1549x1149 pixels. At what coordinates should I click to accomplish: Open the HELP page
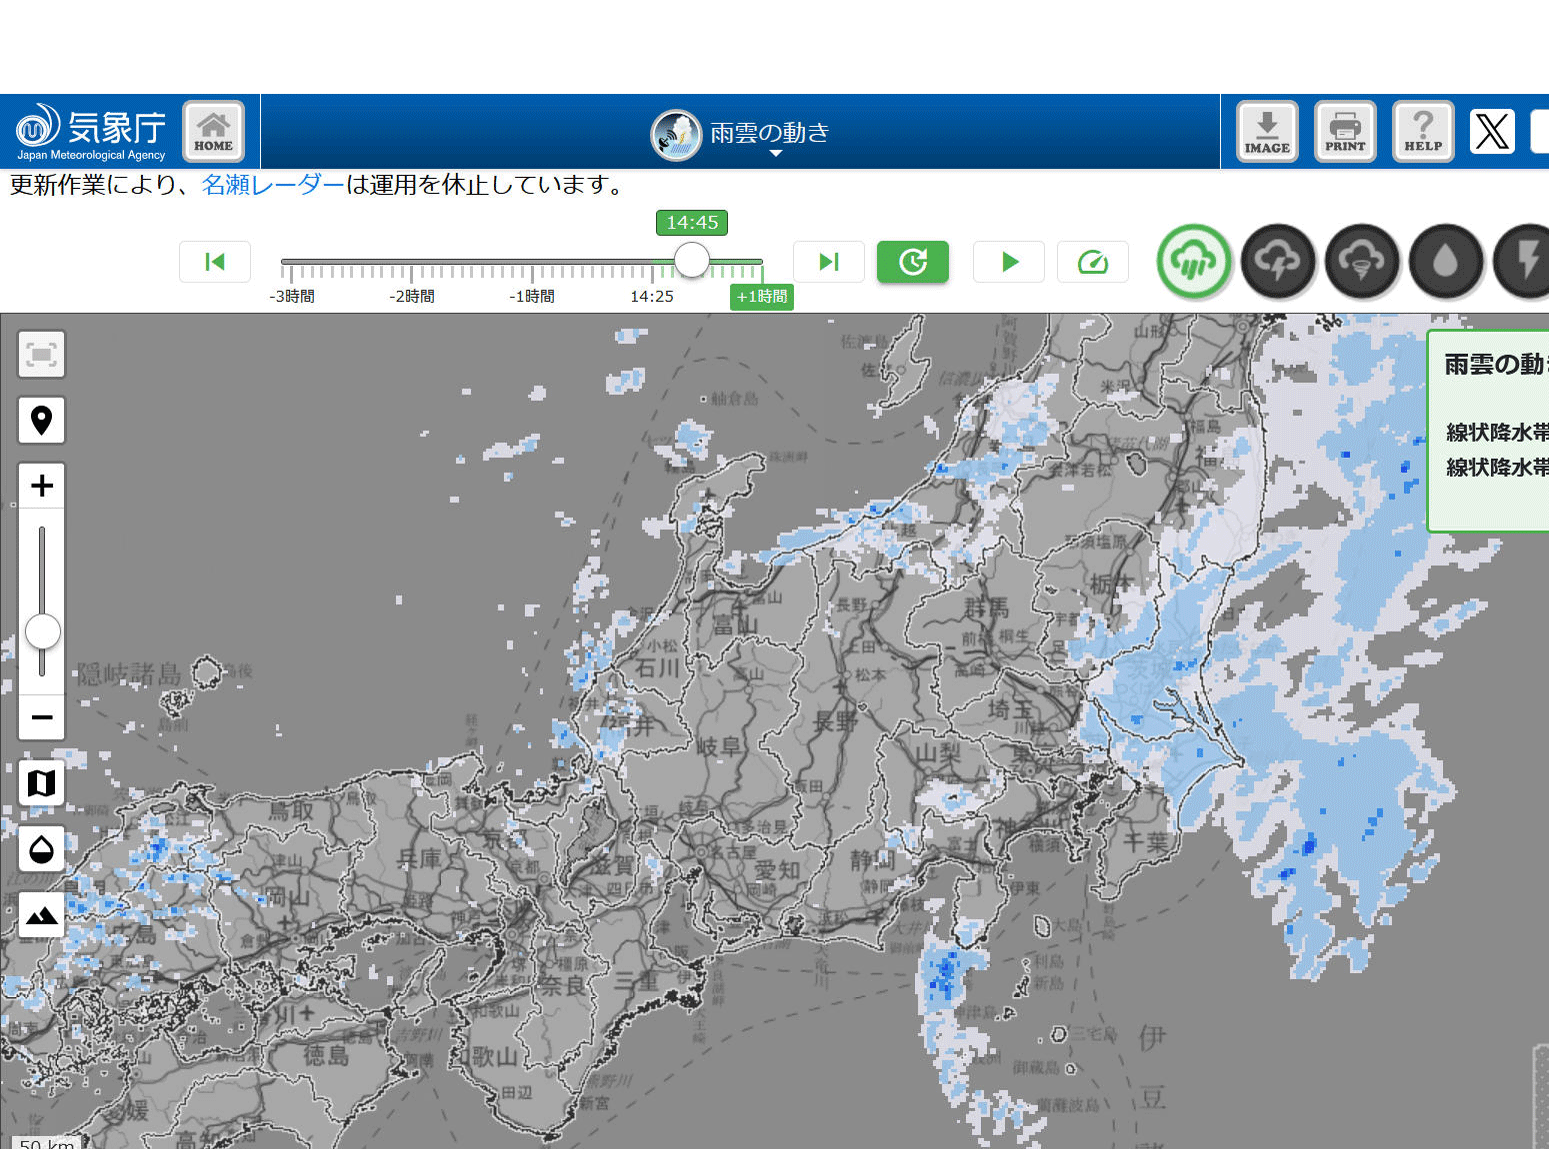click(1423, 131)
